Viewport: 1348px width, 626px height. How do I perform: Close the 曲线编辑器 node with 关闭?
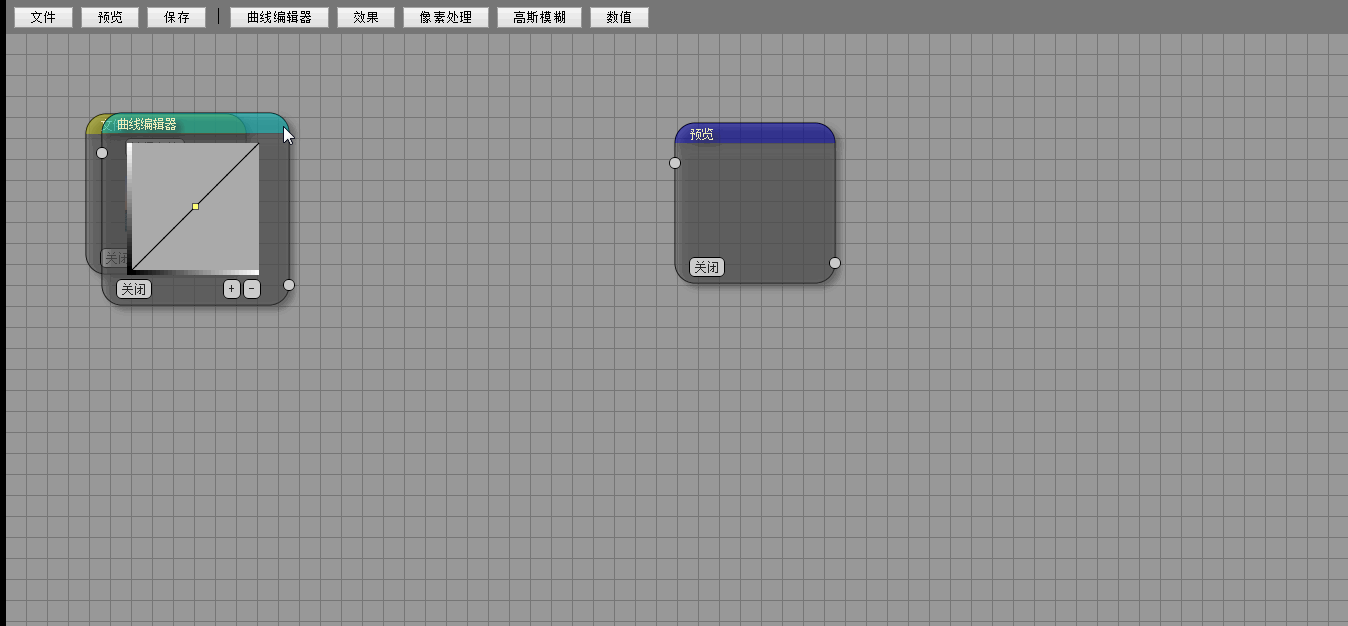[134, 289]
